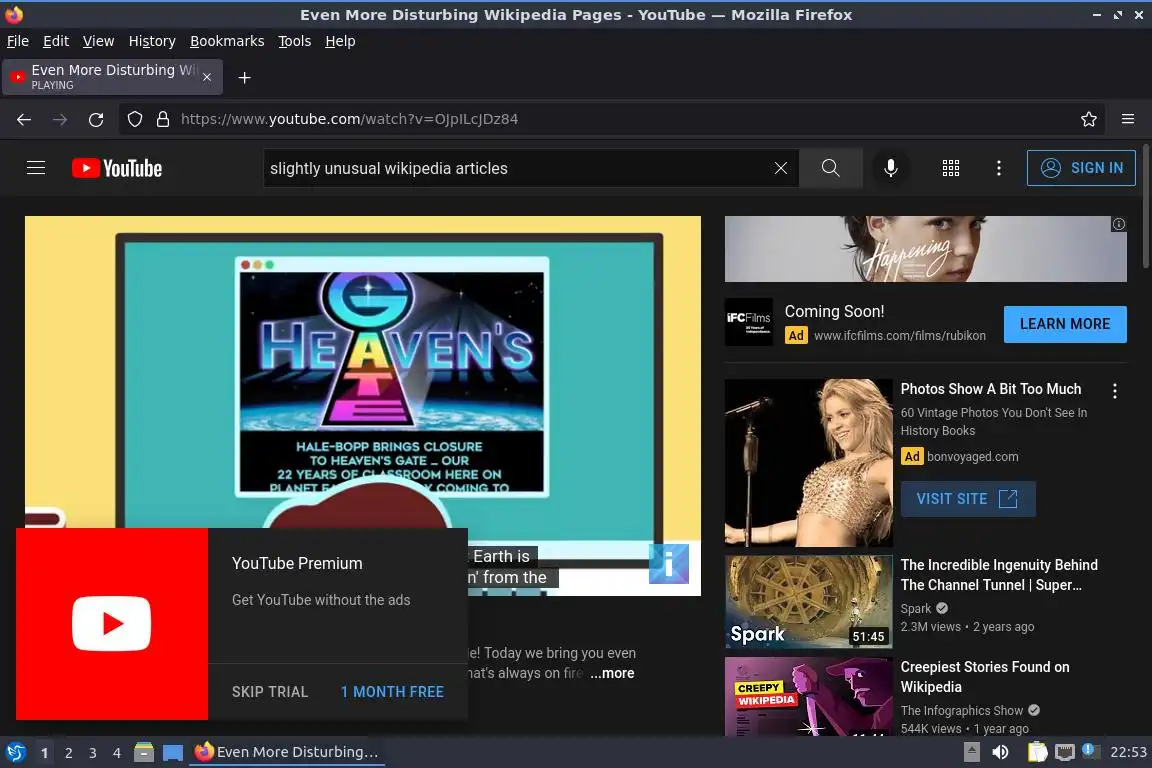Click the YouTube Premium red logo image
The width and height of the screenshot is (1152, 768).
[112, 624]
